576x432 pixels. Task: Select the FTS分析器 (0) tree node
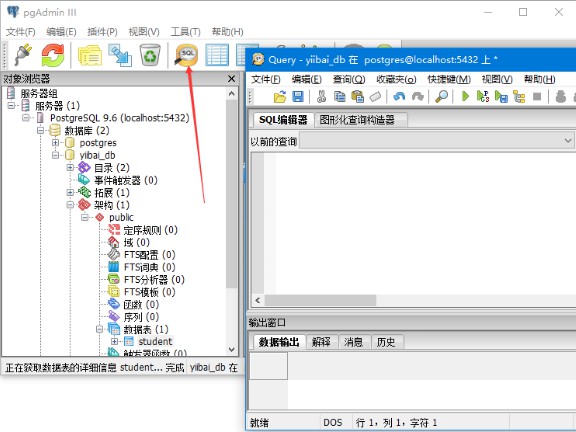pyautogui.click(x=154, y=280)
